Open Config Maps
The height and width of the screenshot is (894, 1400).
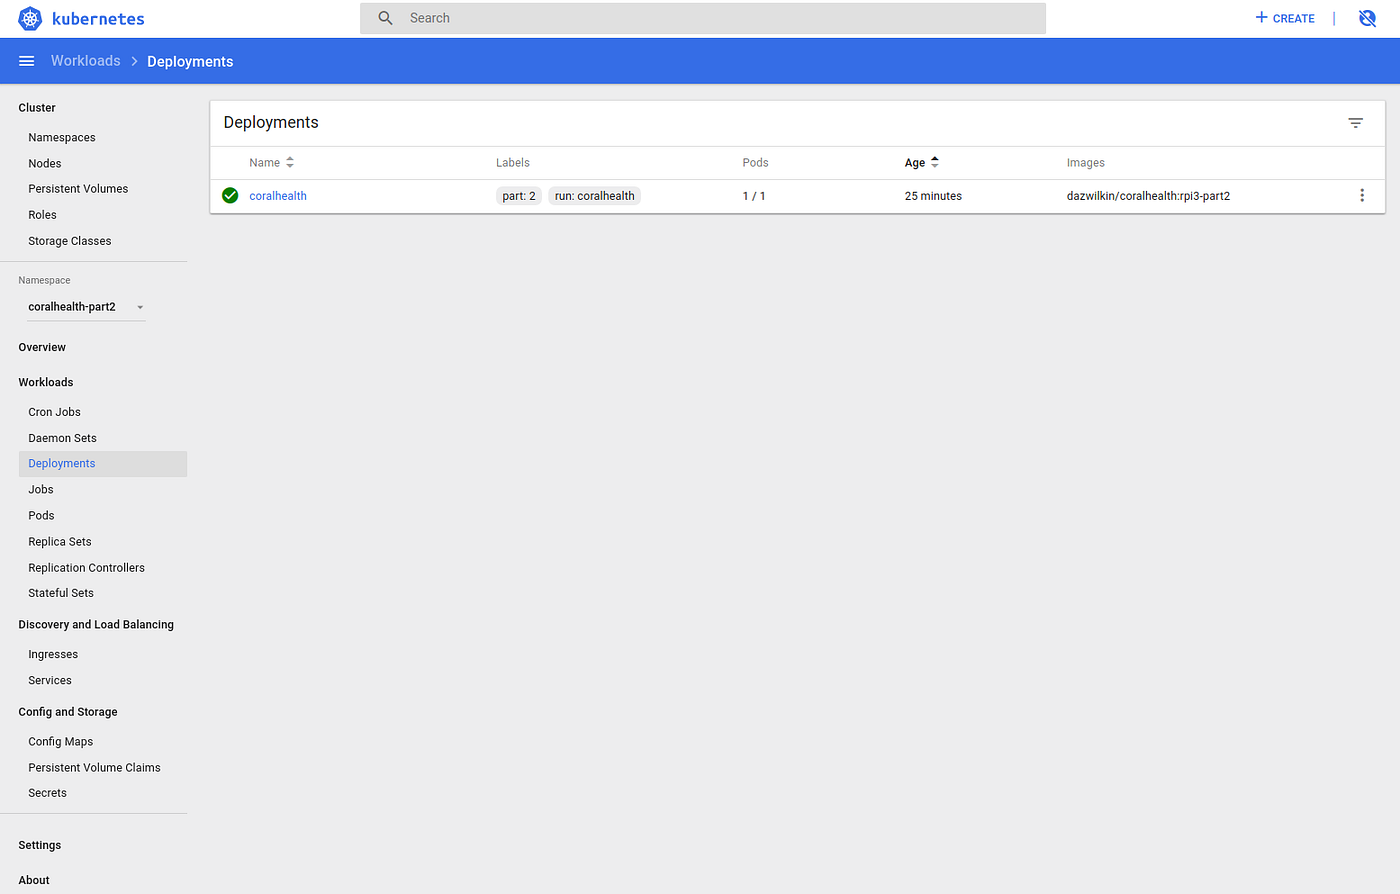tap(61, 742)
